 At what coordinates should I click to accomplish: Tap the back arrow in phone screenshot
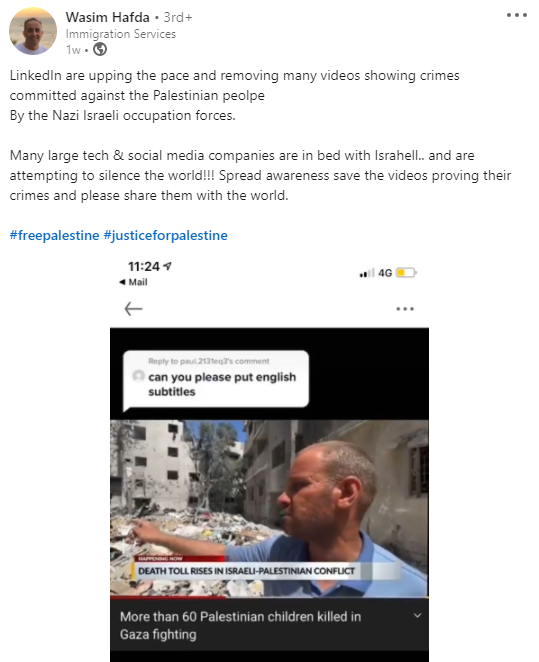click(133, 309)
